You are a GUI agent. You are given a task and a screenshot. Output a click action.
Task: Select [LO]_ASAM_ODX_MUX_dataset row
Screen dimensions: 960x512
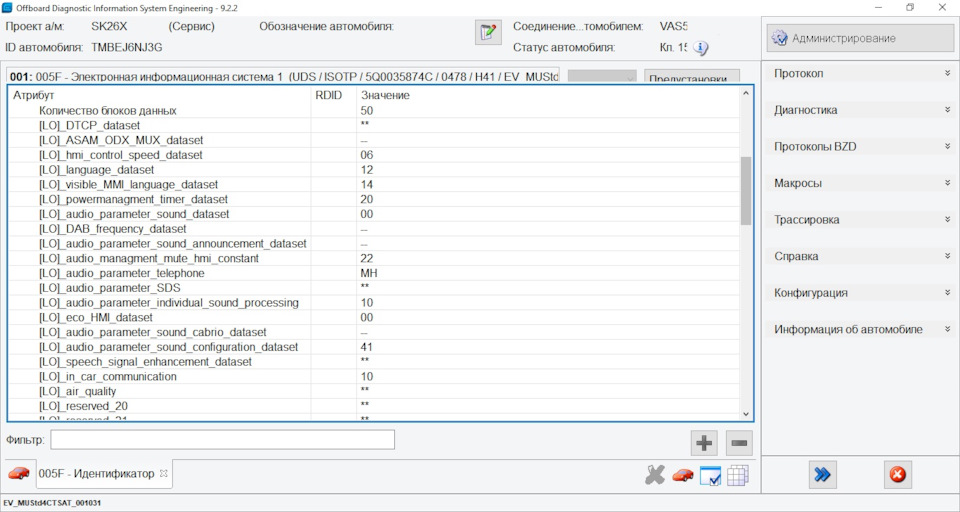click(x=374, y=140)
